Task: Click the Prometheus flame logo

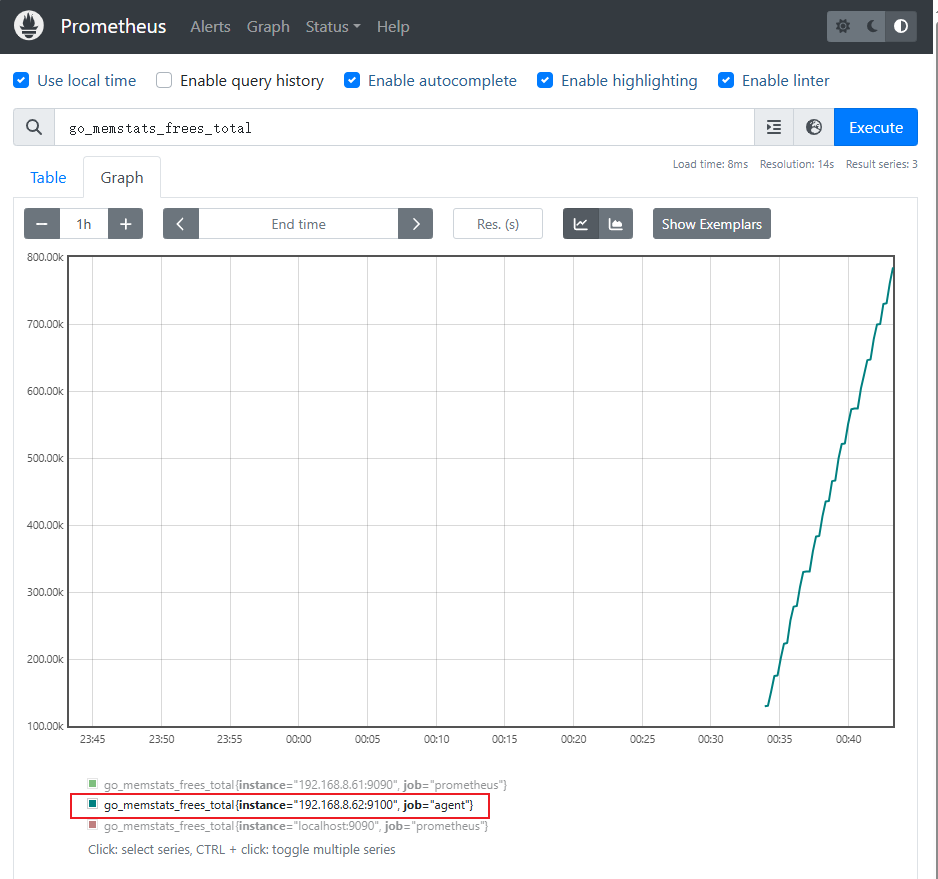Action: pyautogui.click(x=30, y=26)
